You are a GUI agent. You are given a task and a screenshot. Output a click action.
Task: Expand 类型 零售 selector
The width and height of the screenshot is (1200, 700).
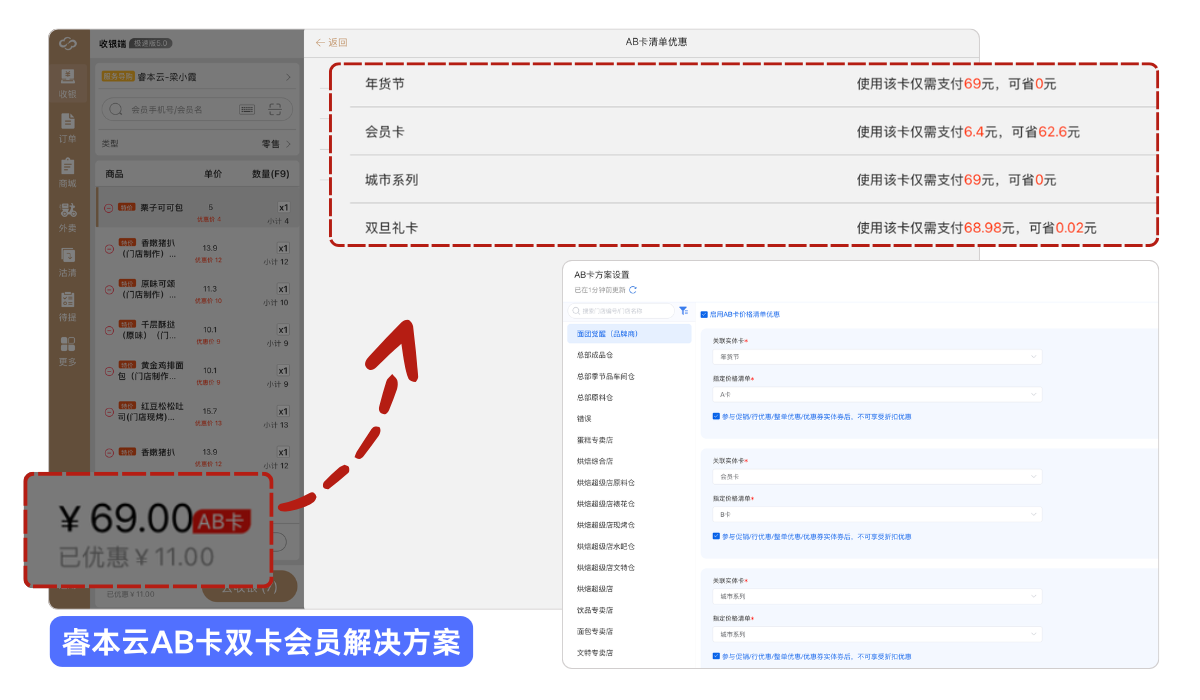[277, 144]
